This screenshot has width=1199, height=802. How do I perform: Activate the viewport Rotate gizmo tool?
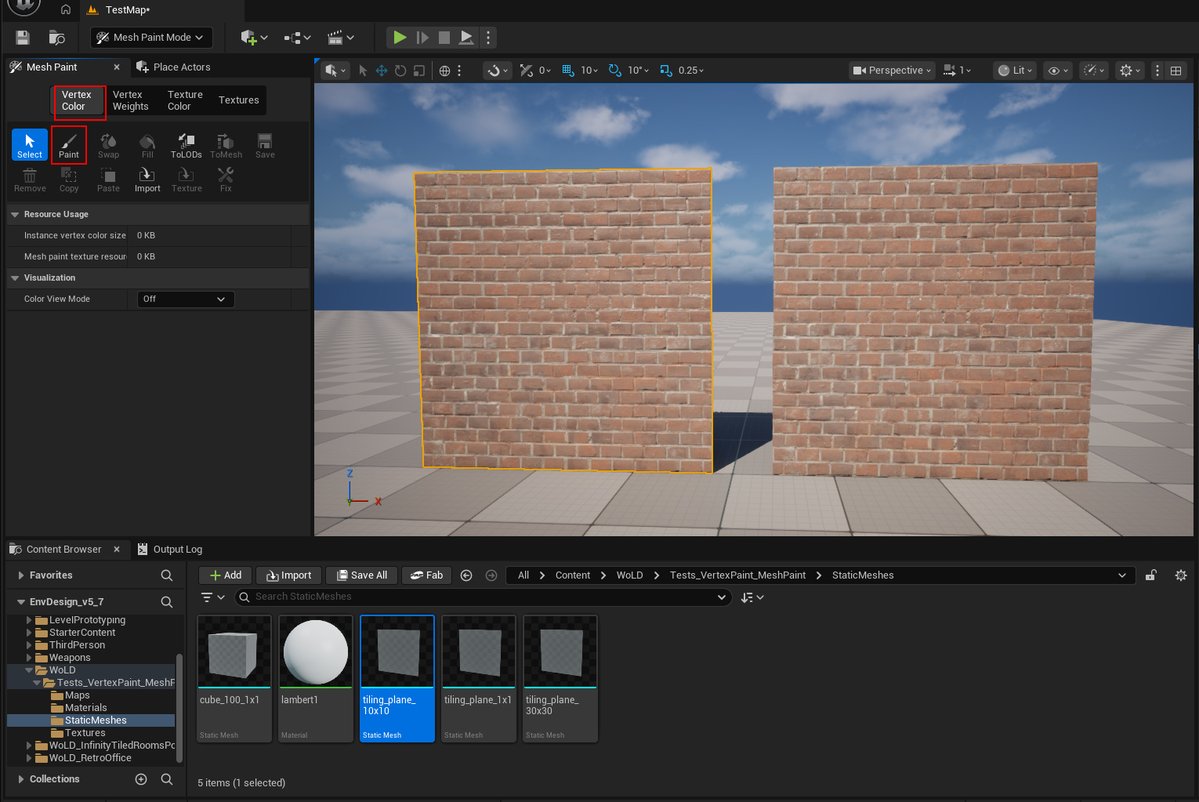click(x=401, y=70)
